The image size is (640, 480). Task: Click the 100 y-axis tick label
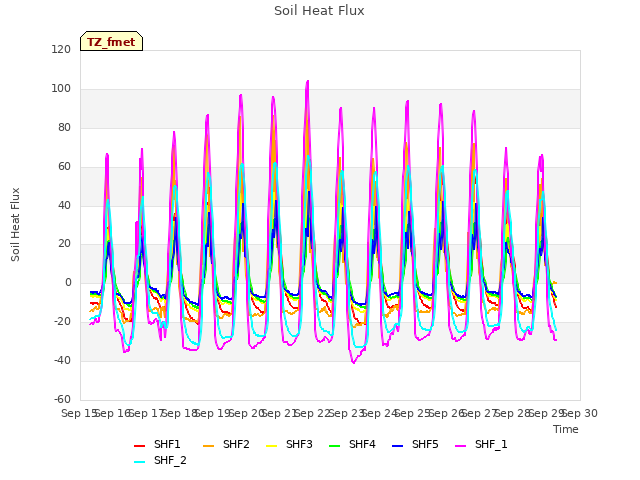click(61, 89)
